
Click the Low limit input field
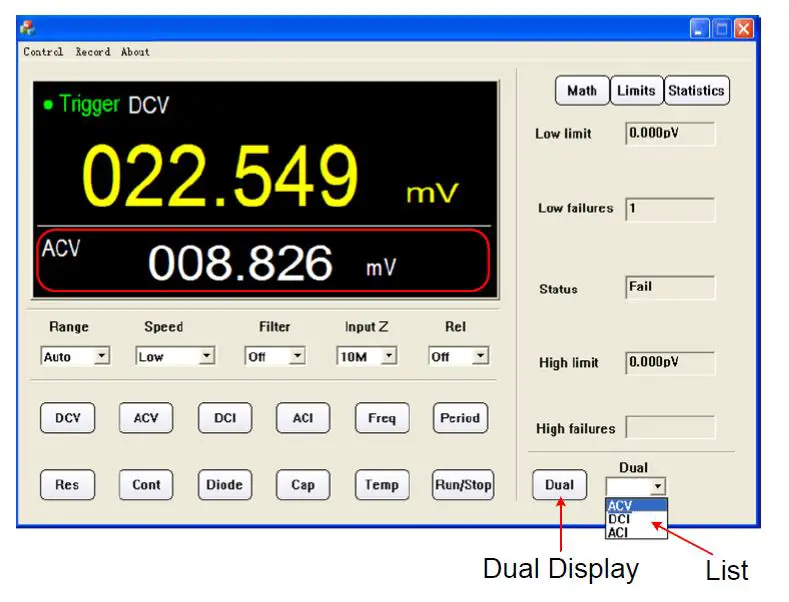coord(670,134)
